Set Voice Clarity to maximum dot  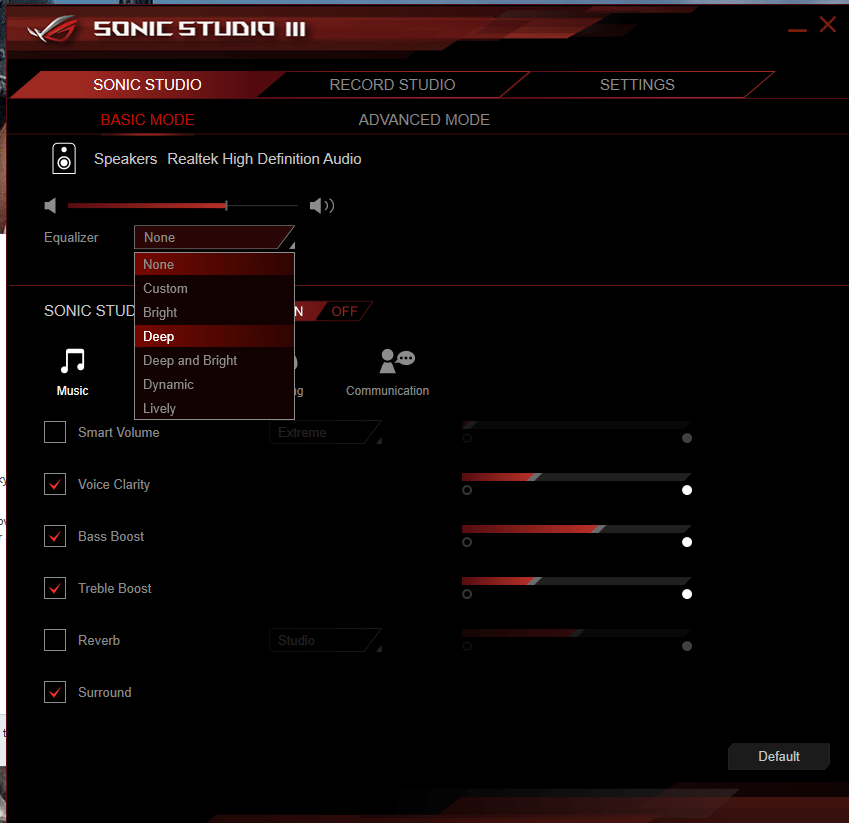(687, 490)
